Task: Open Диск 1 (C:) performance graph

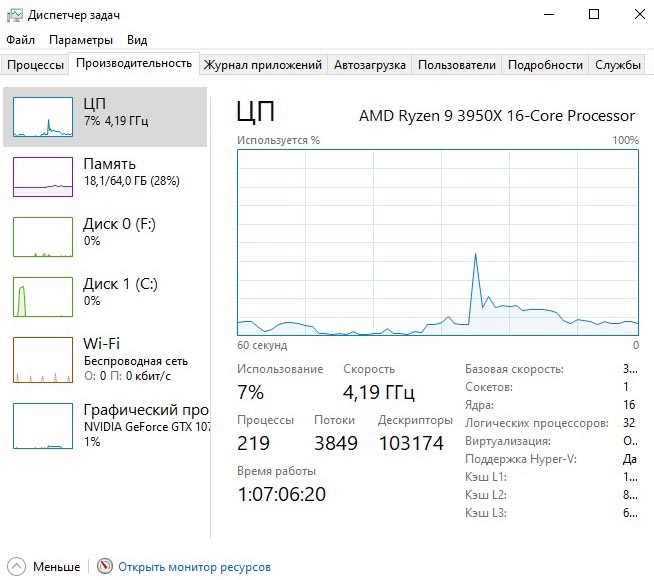Action: coord(42,297)
